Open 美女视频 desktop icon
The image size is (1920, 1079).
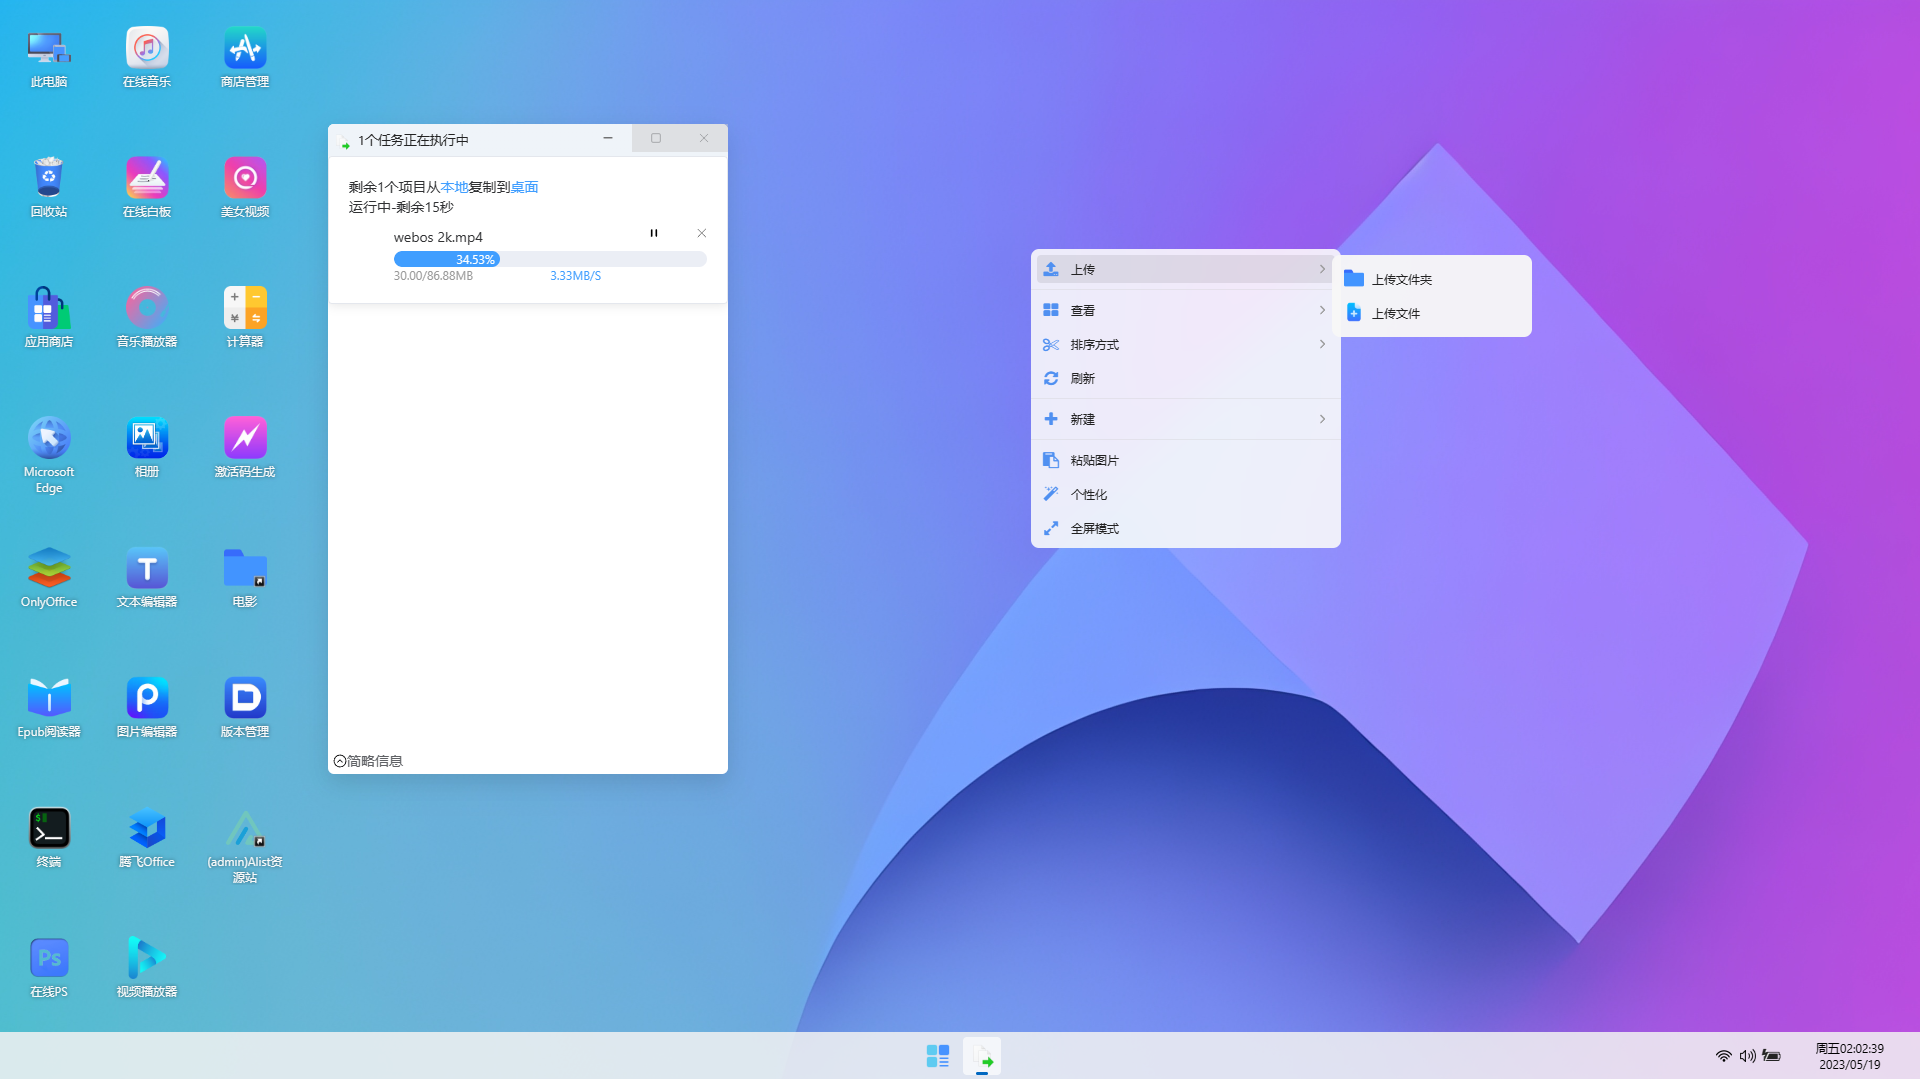(x=245, y=188)
